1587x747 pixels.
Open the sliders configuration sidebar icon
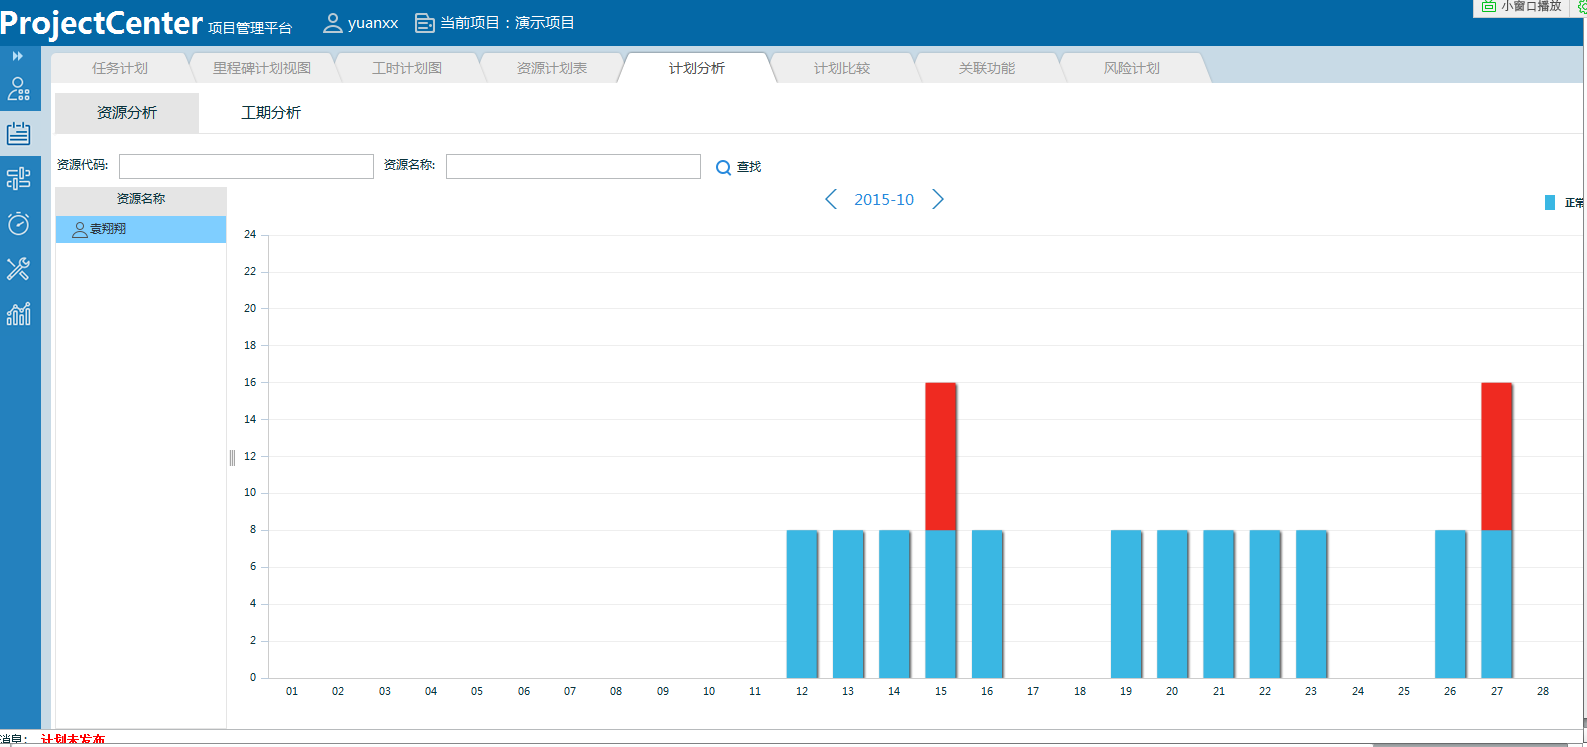(x=19, y=179)
